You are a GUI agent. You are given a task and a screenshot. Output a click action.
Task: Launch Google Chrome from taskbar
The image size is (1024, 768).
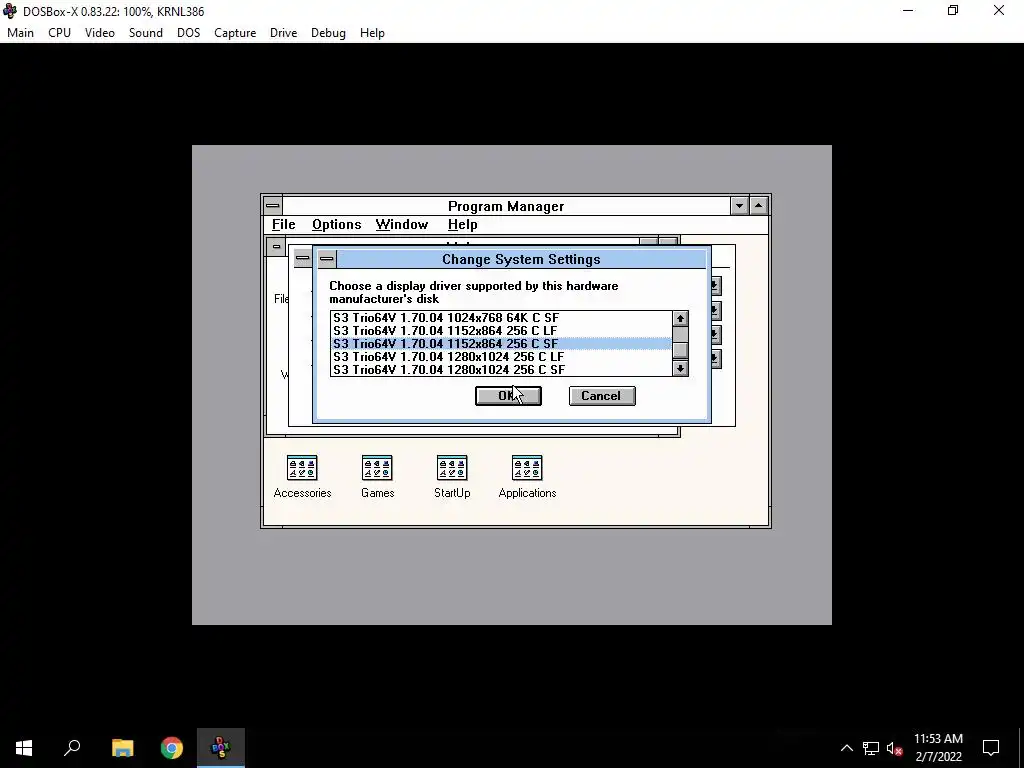coord(172,748)
